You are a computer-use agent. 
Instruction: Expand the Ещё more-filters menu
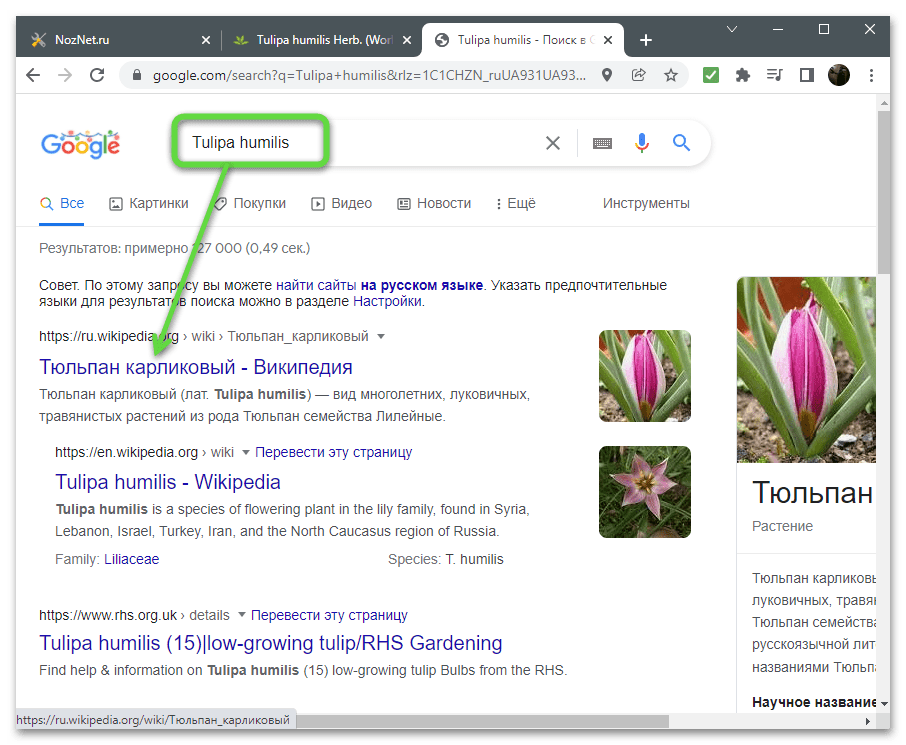click(515, 203)
